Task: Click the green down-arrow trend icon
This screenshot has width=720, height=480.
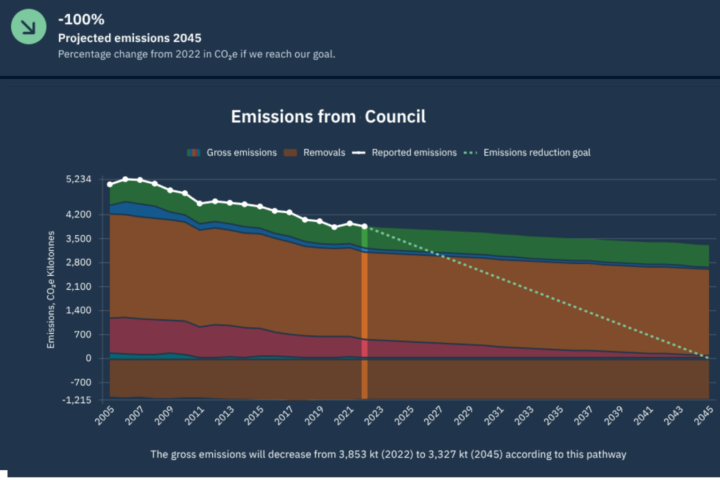Action: click(x=28, y=28)
